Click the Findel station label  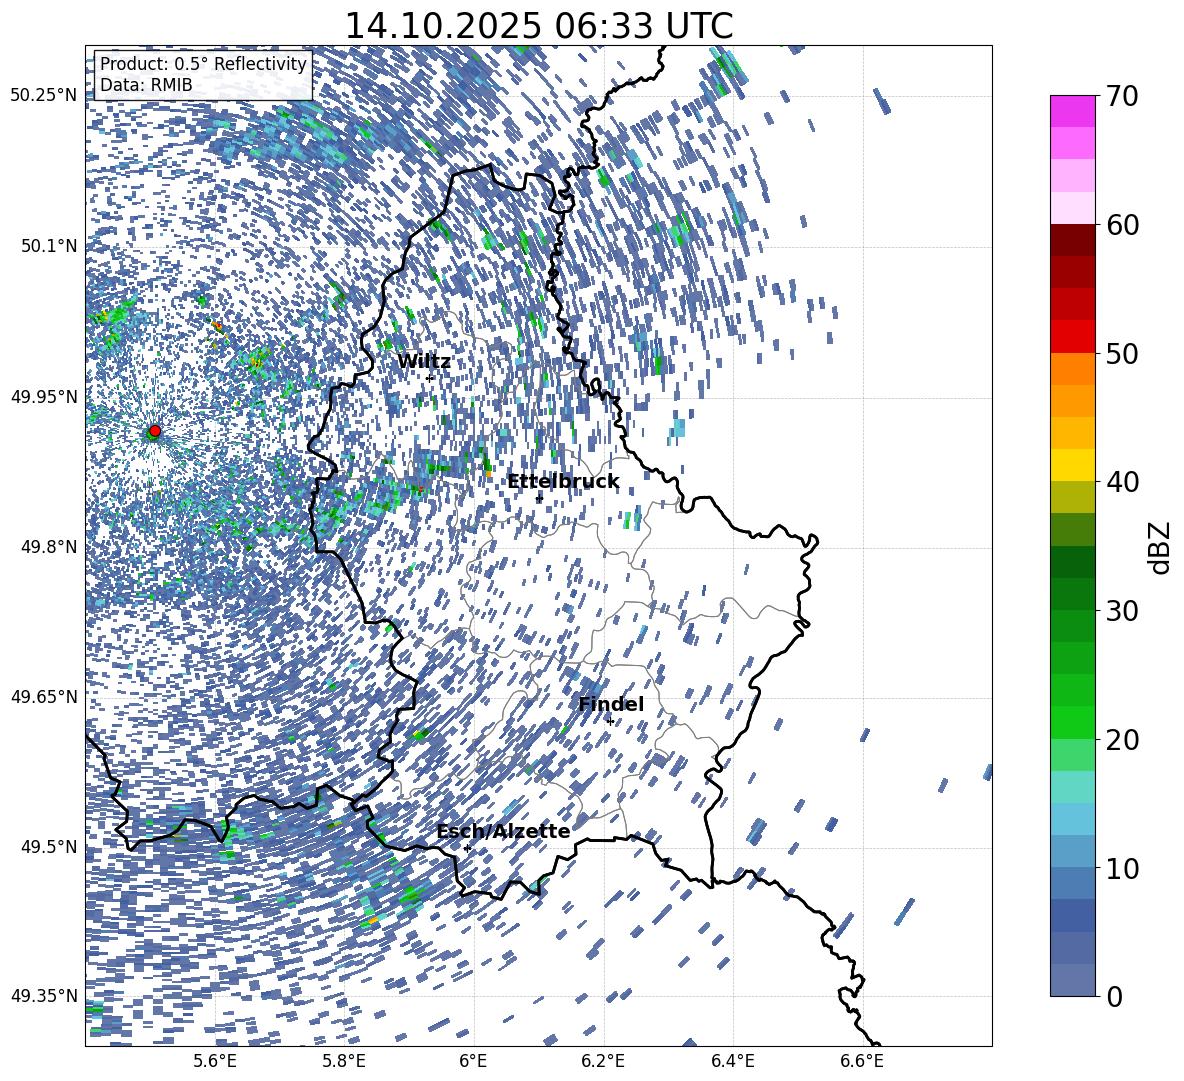611,704
